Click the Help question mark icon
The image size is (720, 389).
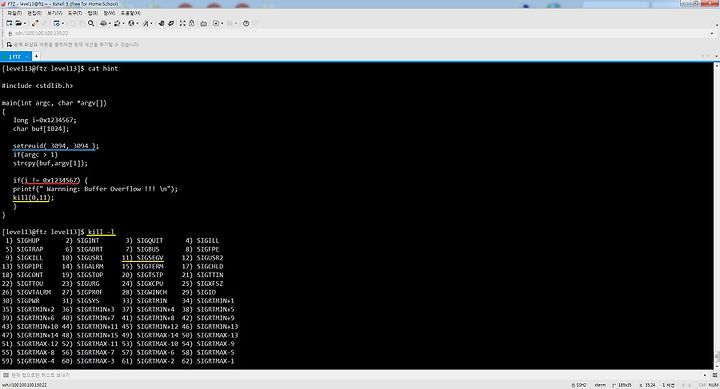[246, 23]
